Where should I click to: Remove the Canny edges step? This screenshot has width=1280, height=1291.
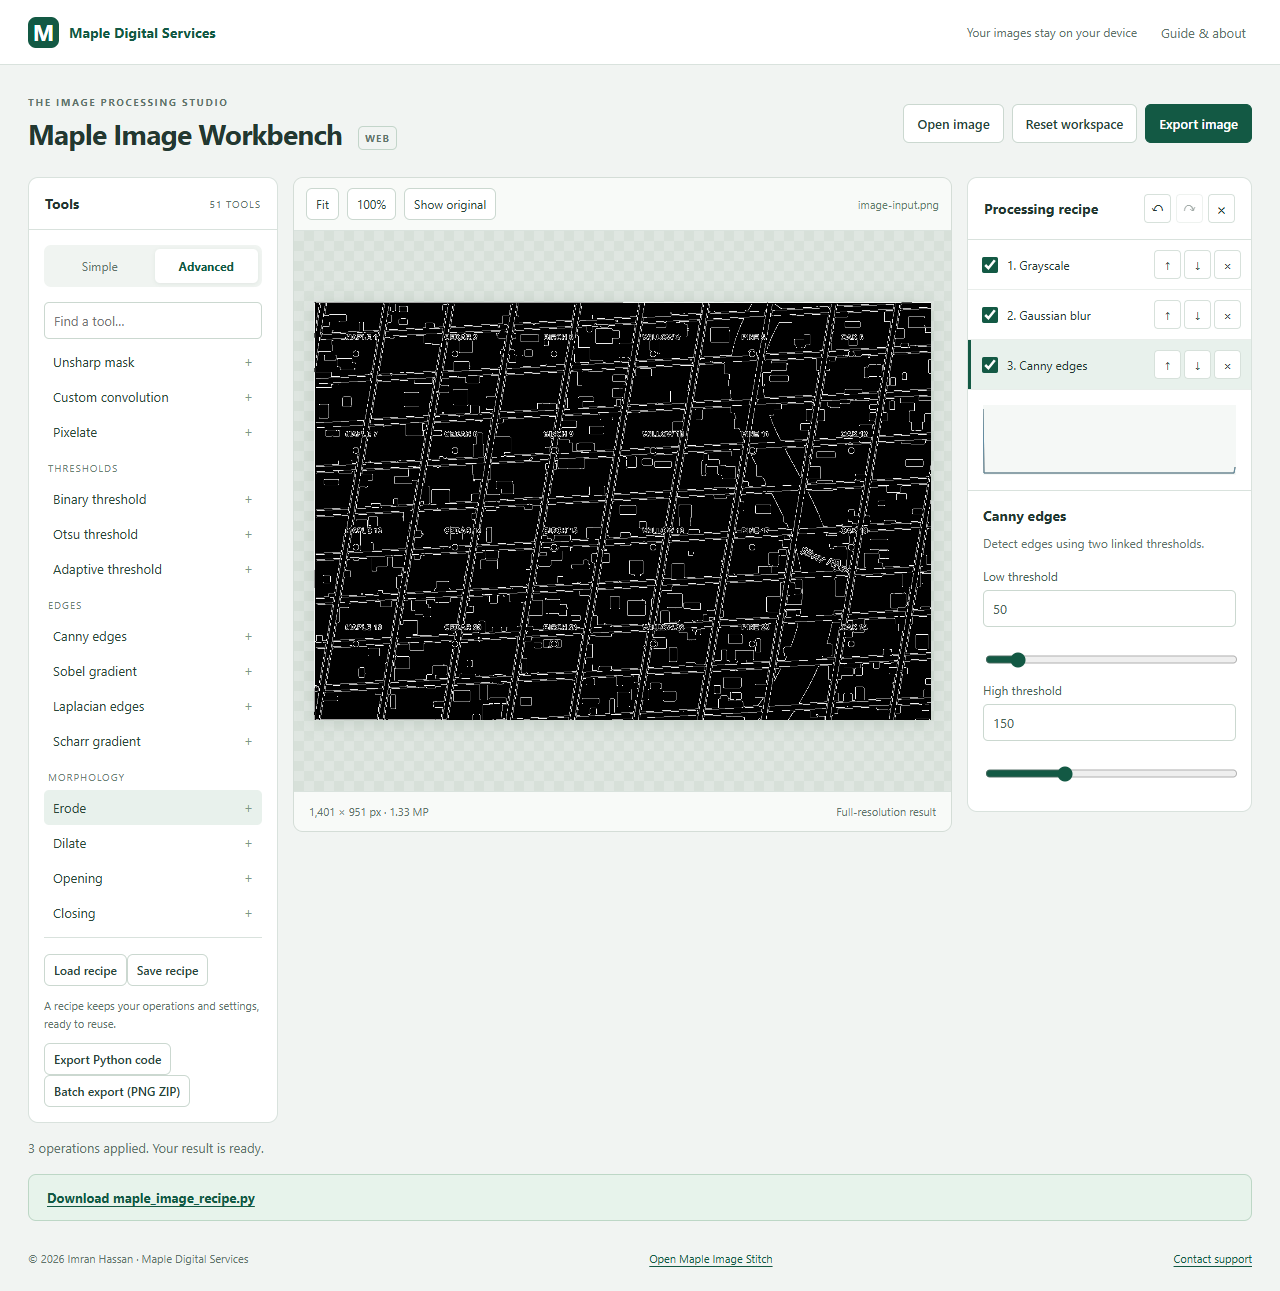(1227, 365)
